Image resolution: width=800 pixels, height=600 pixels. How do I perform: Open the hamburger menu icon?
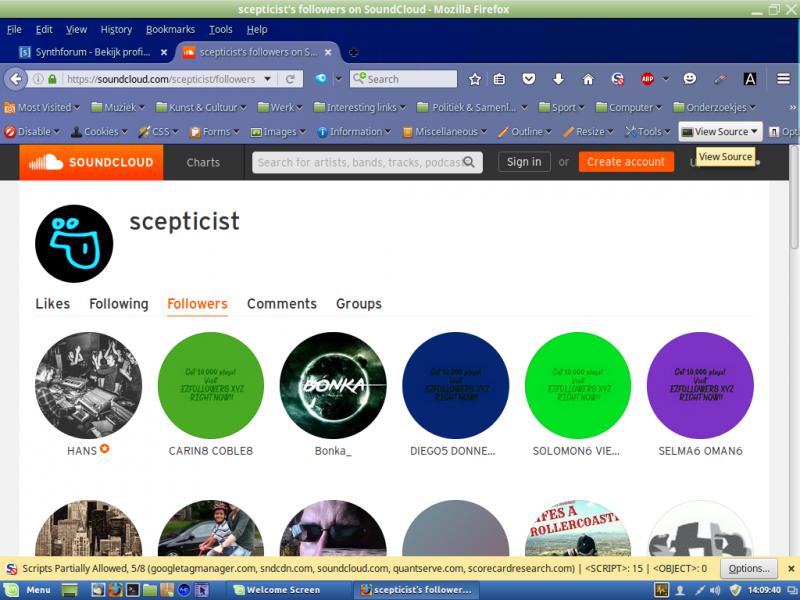point(783,79)
